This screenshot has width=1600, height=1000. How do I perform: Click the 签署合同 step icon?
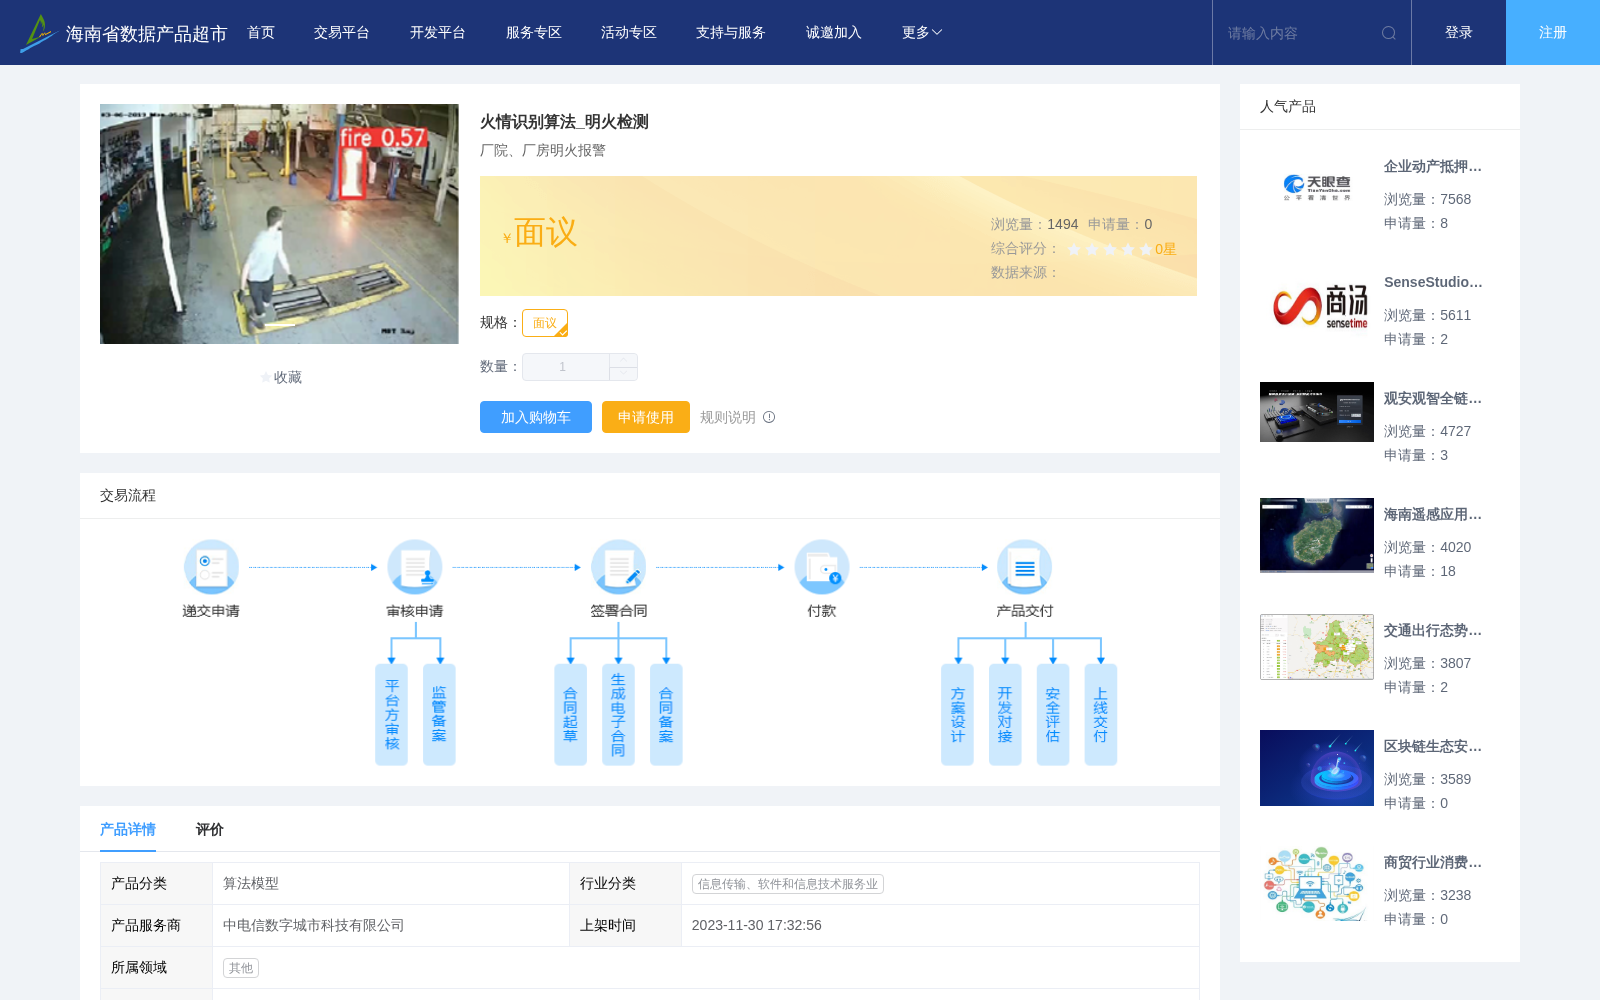[618, 567]
